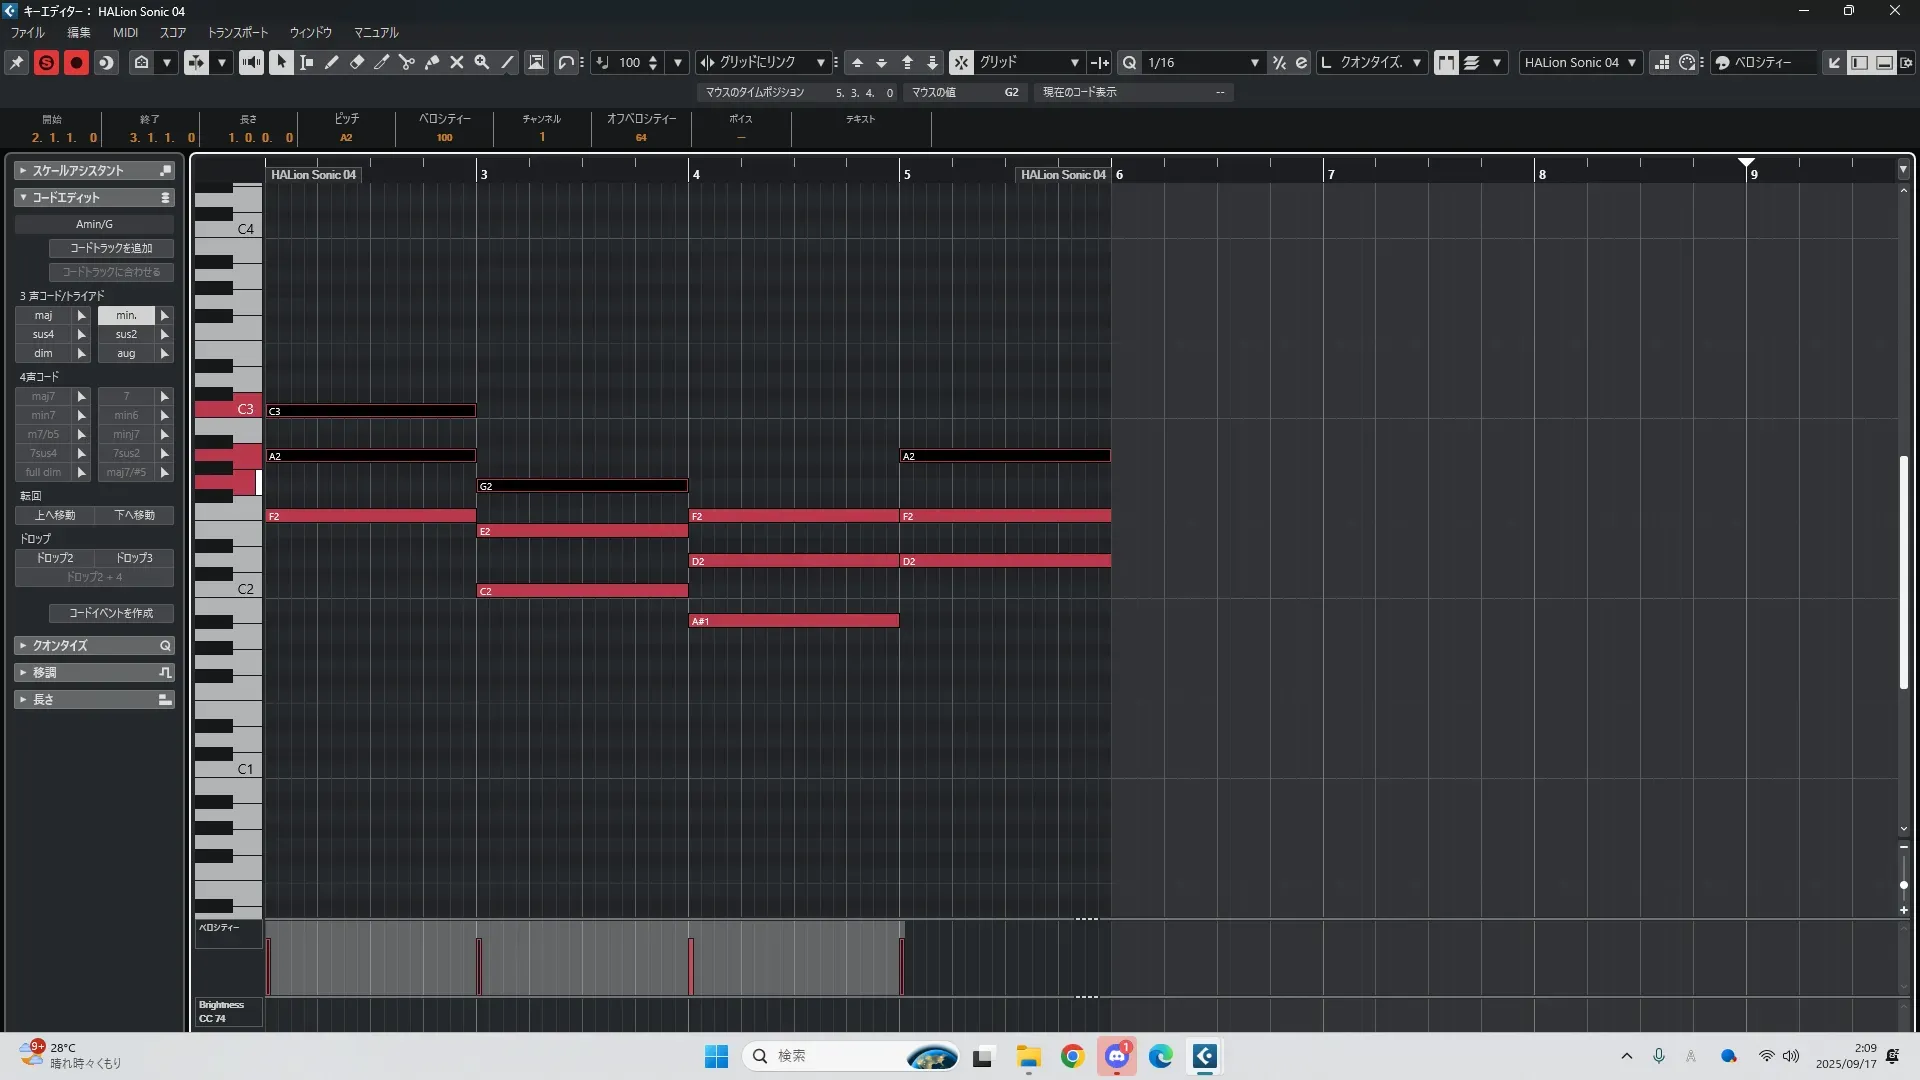This screenshot has width=1920, height=1080.
Task: Click the コードイベントを作成 button
Action: [x=111, y=613]
